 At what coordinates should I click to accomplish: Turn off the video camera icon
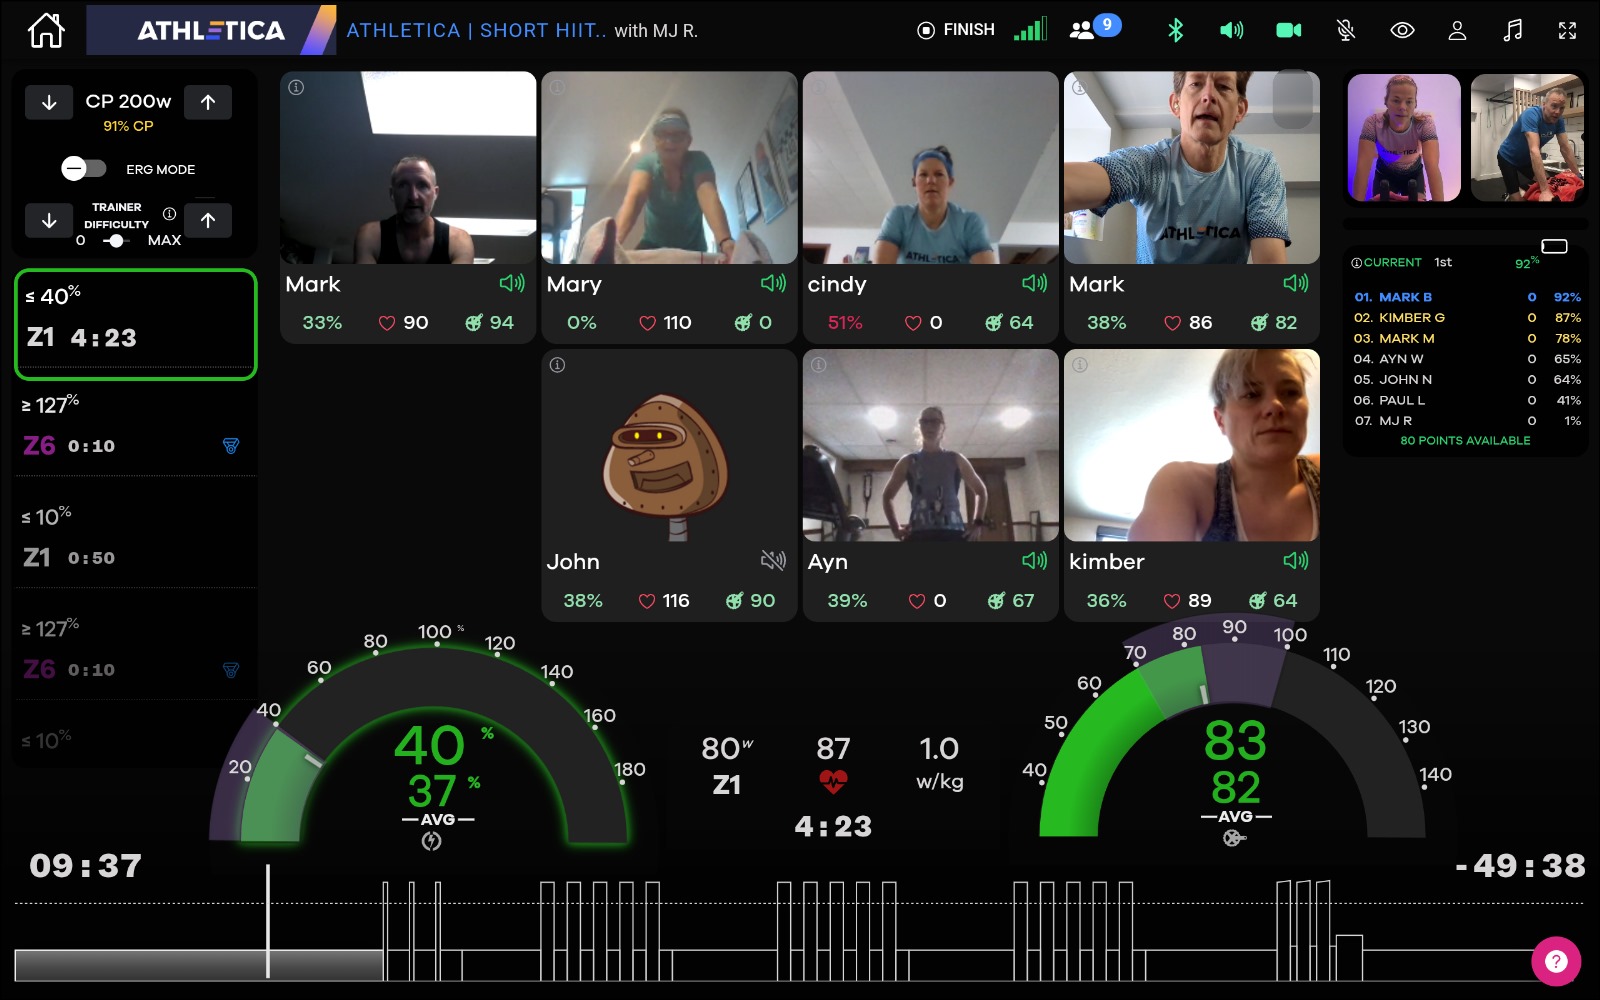(x=1289, y=30)
